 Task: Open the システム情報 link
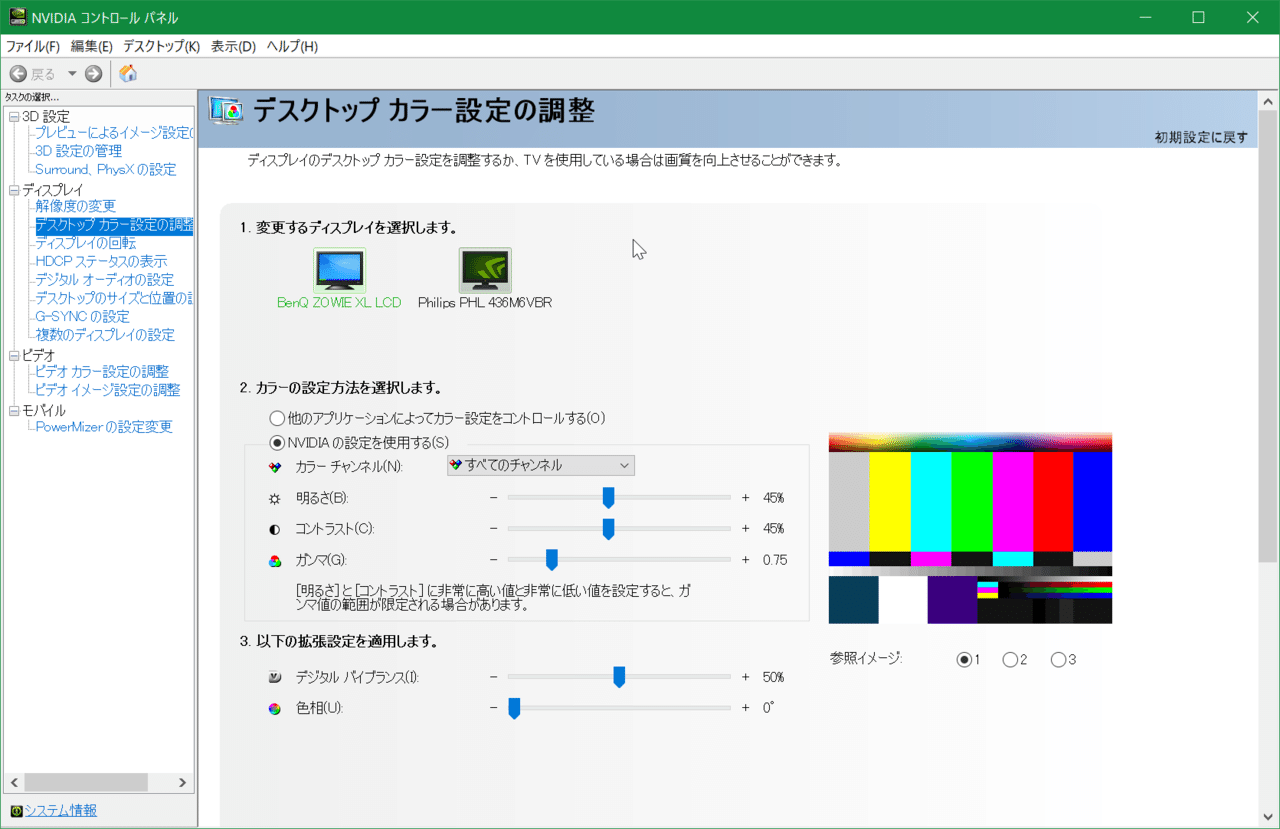click(61, 811)
